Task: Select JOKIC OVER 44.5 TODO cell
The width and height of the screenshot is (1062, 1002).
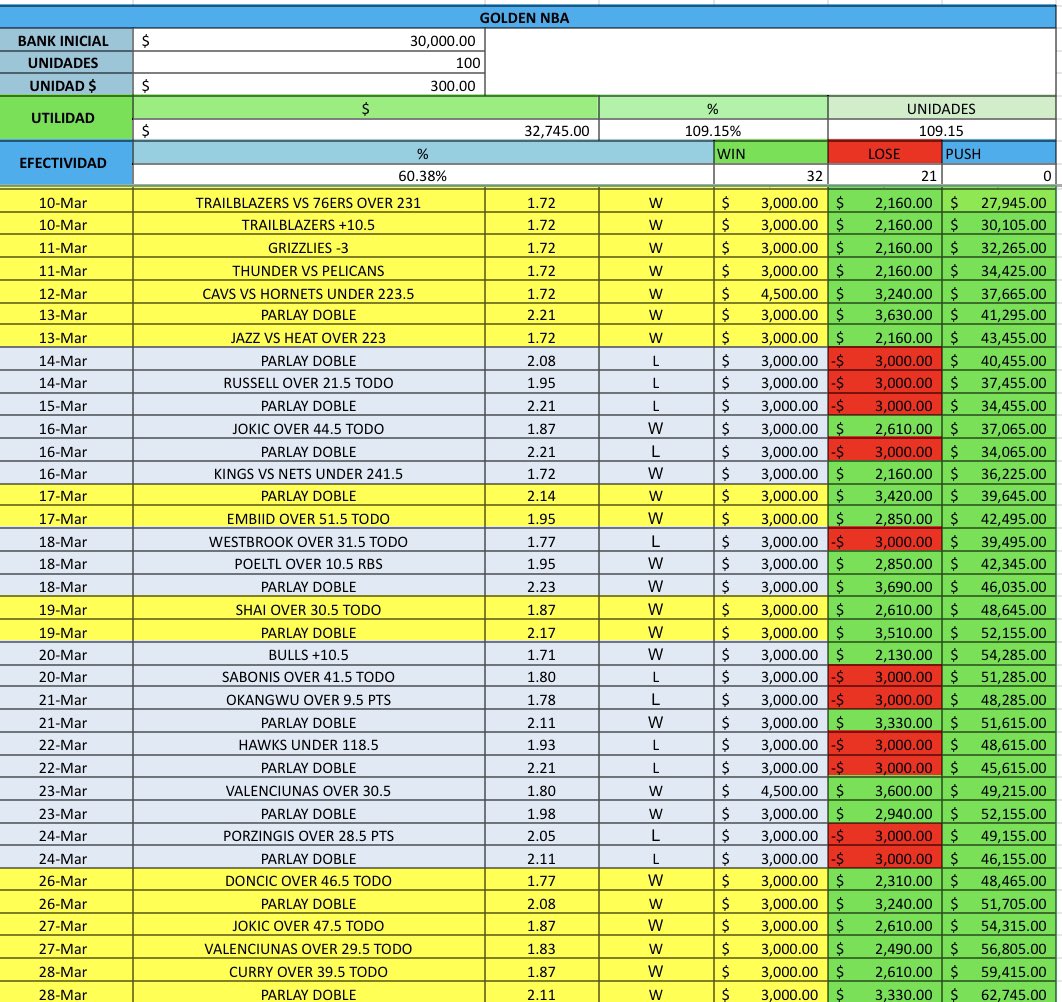Action: click(x=309, y=429)
